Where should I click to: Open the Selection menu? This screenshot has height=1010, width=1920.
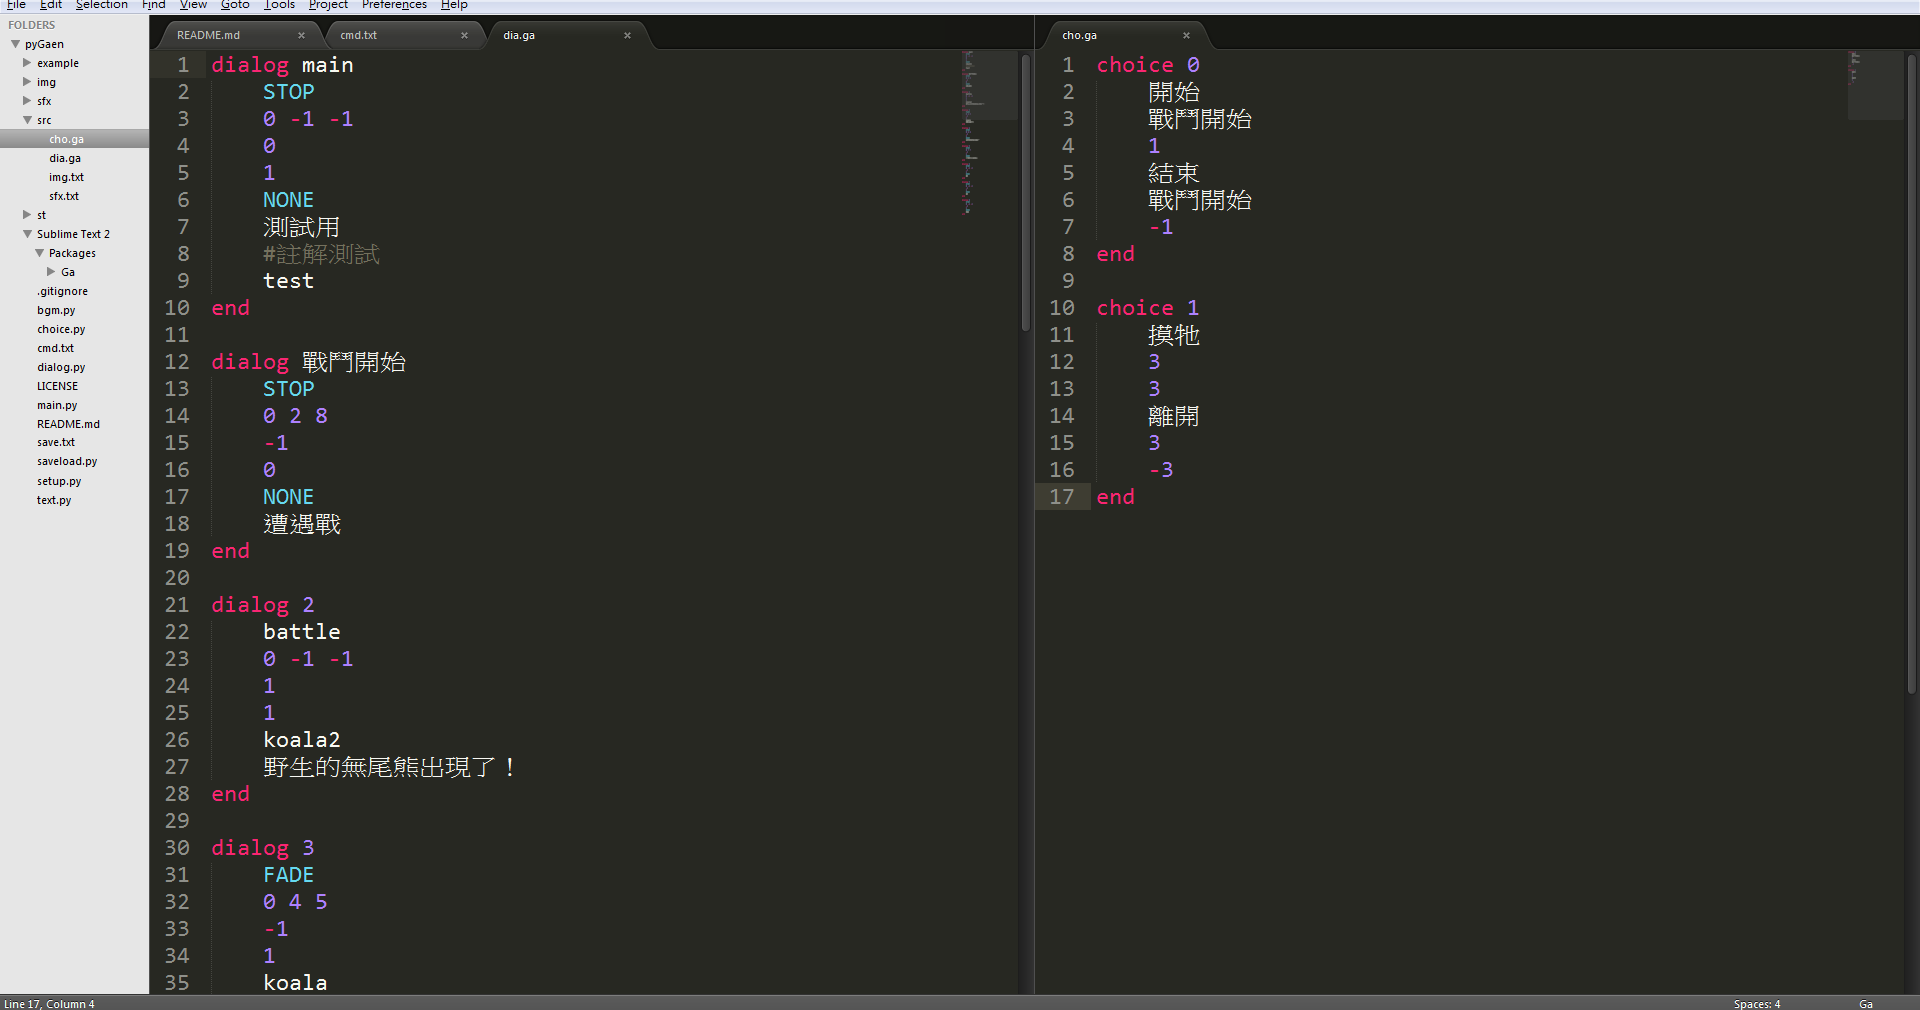pyautogui.click(x=102, y=5)
